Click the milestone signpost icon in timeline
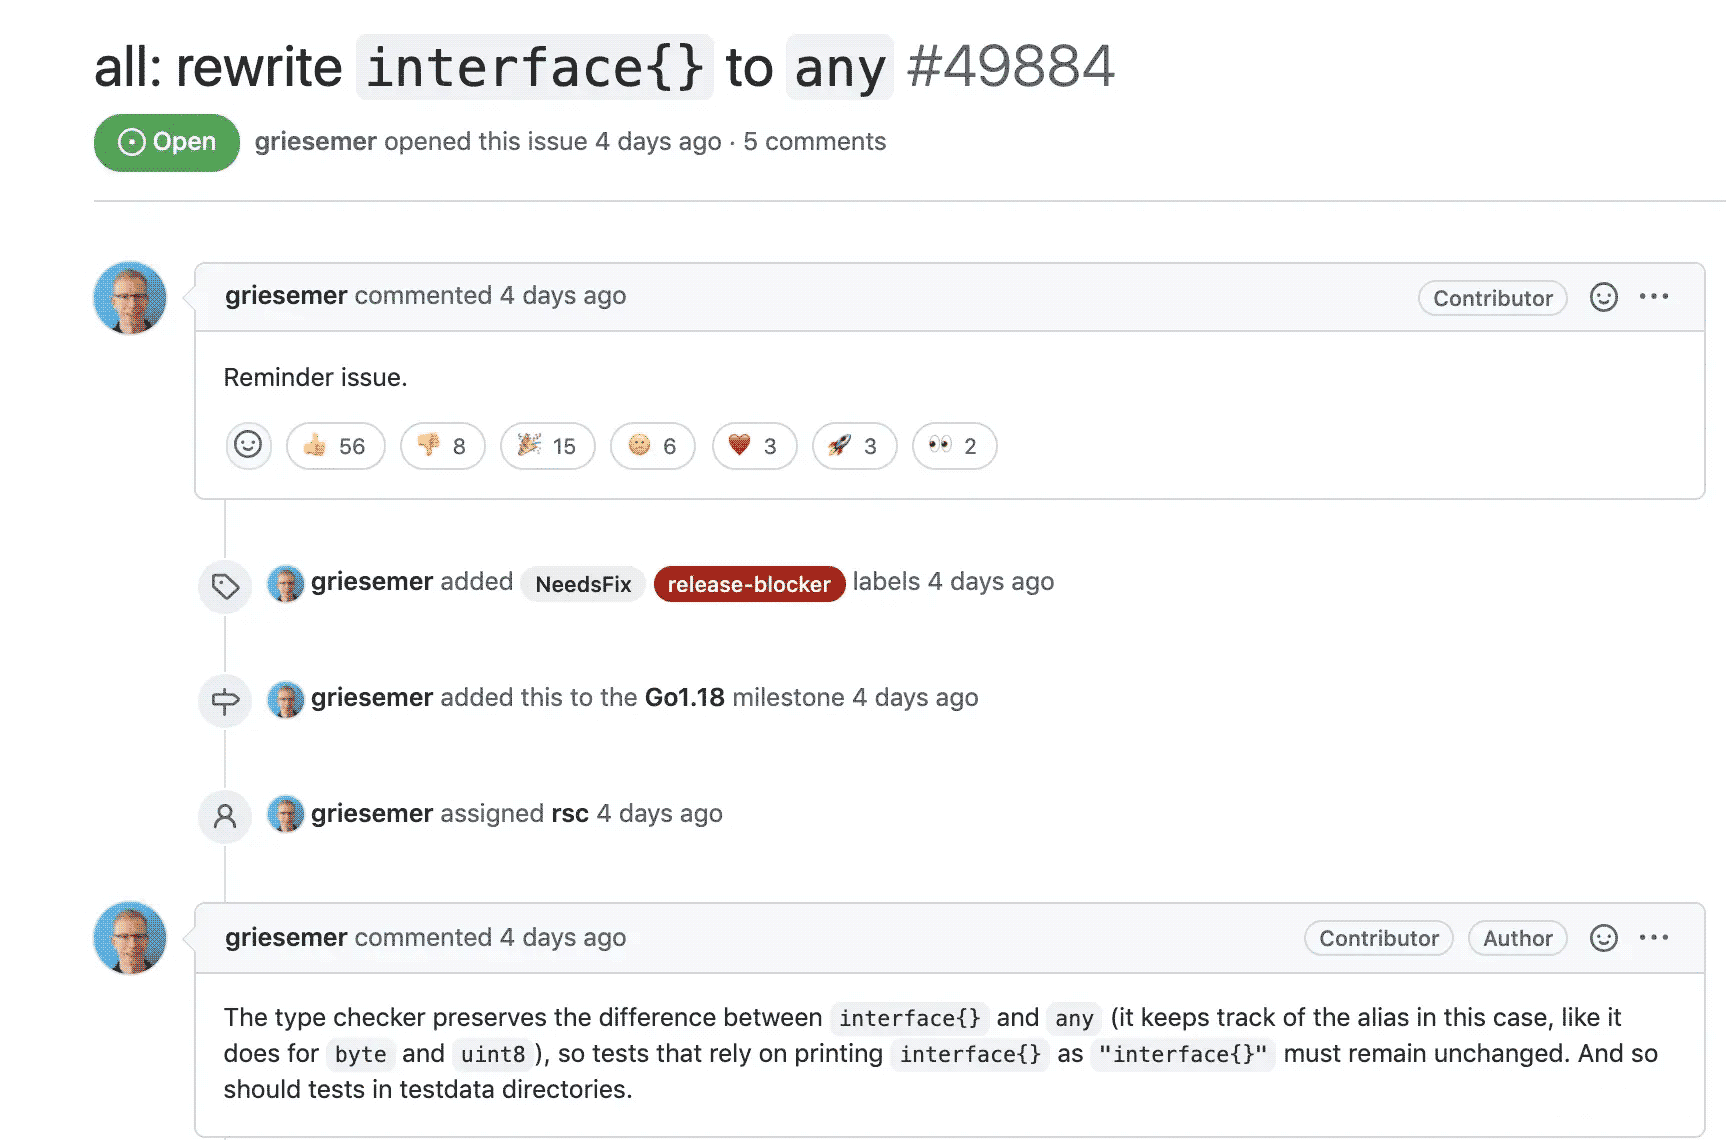 tap(225, 700)
